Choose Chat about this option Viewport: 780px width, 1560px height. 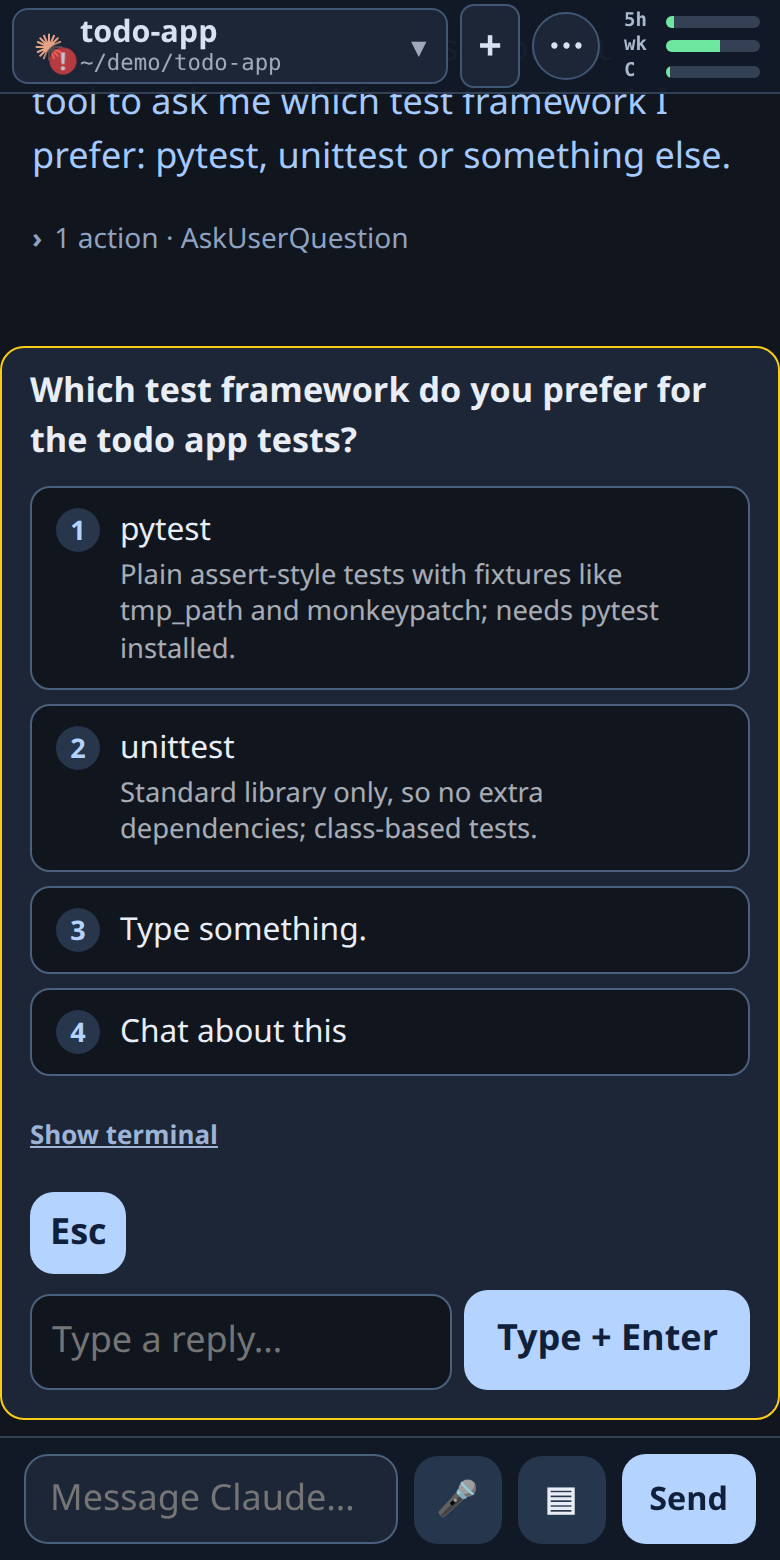pos(390,1032)
